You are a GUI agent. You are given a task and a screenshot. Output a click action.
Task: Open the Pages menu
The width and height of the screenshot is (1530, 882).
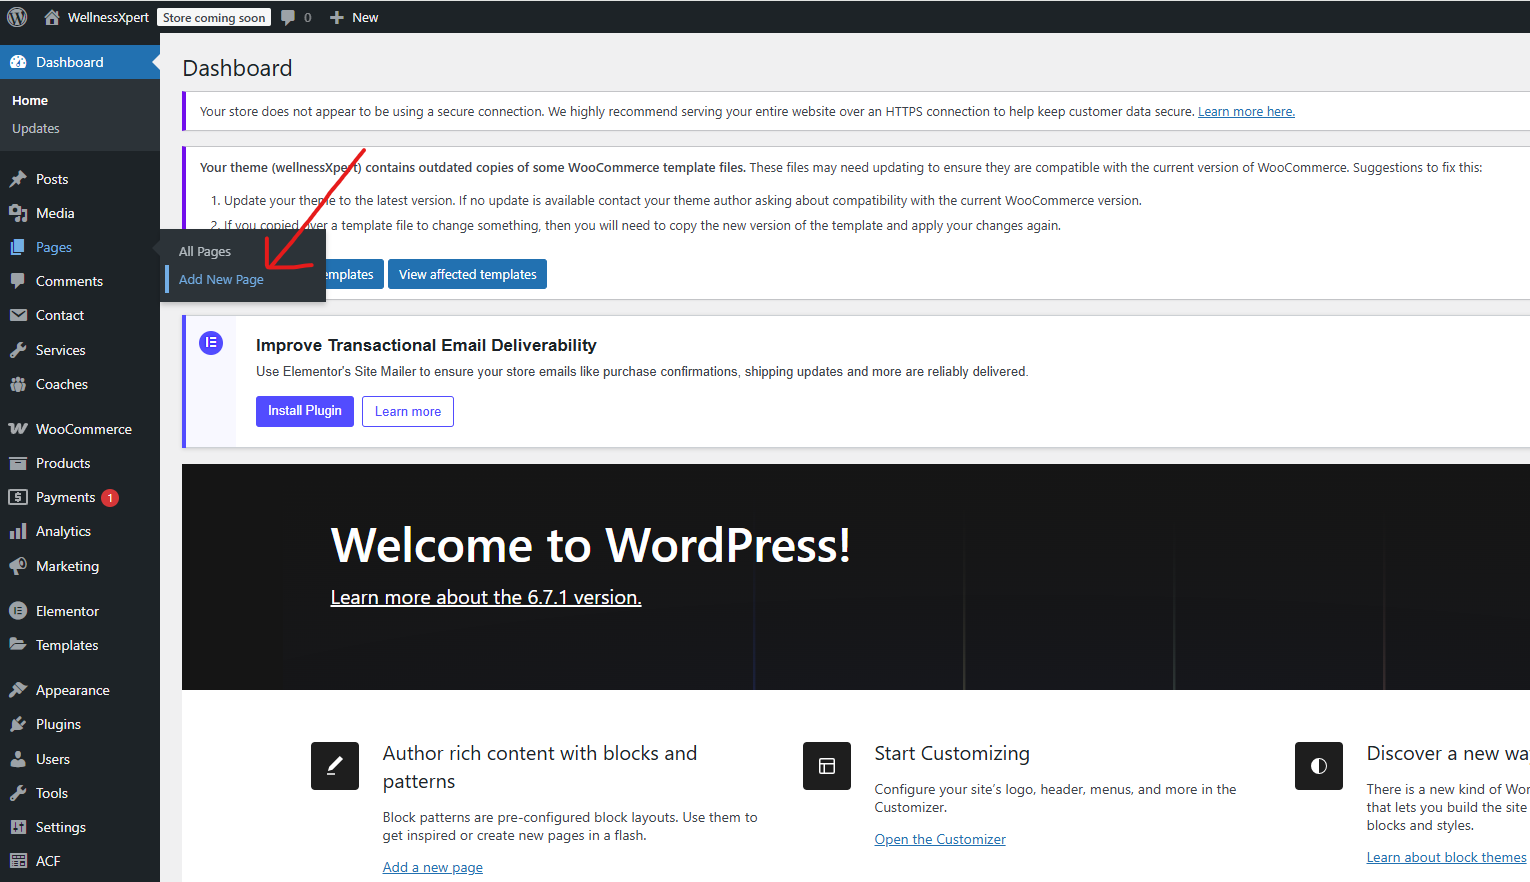pyautogui.click(x=80, y=247)
